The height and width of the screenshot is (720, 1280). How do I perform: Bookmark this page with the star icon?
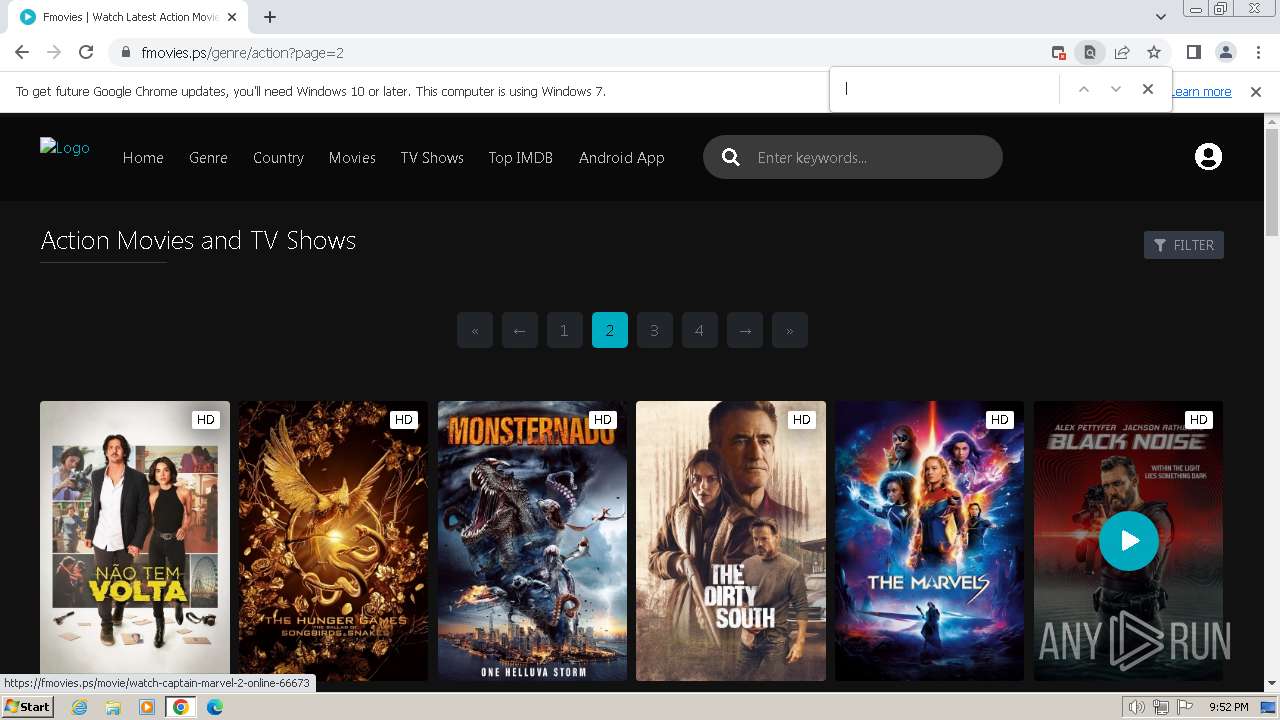pos(1154,52)
